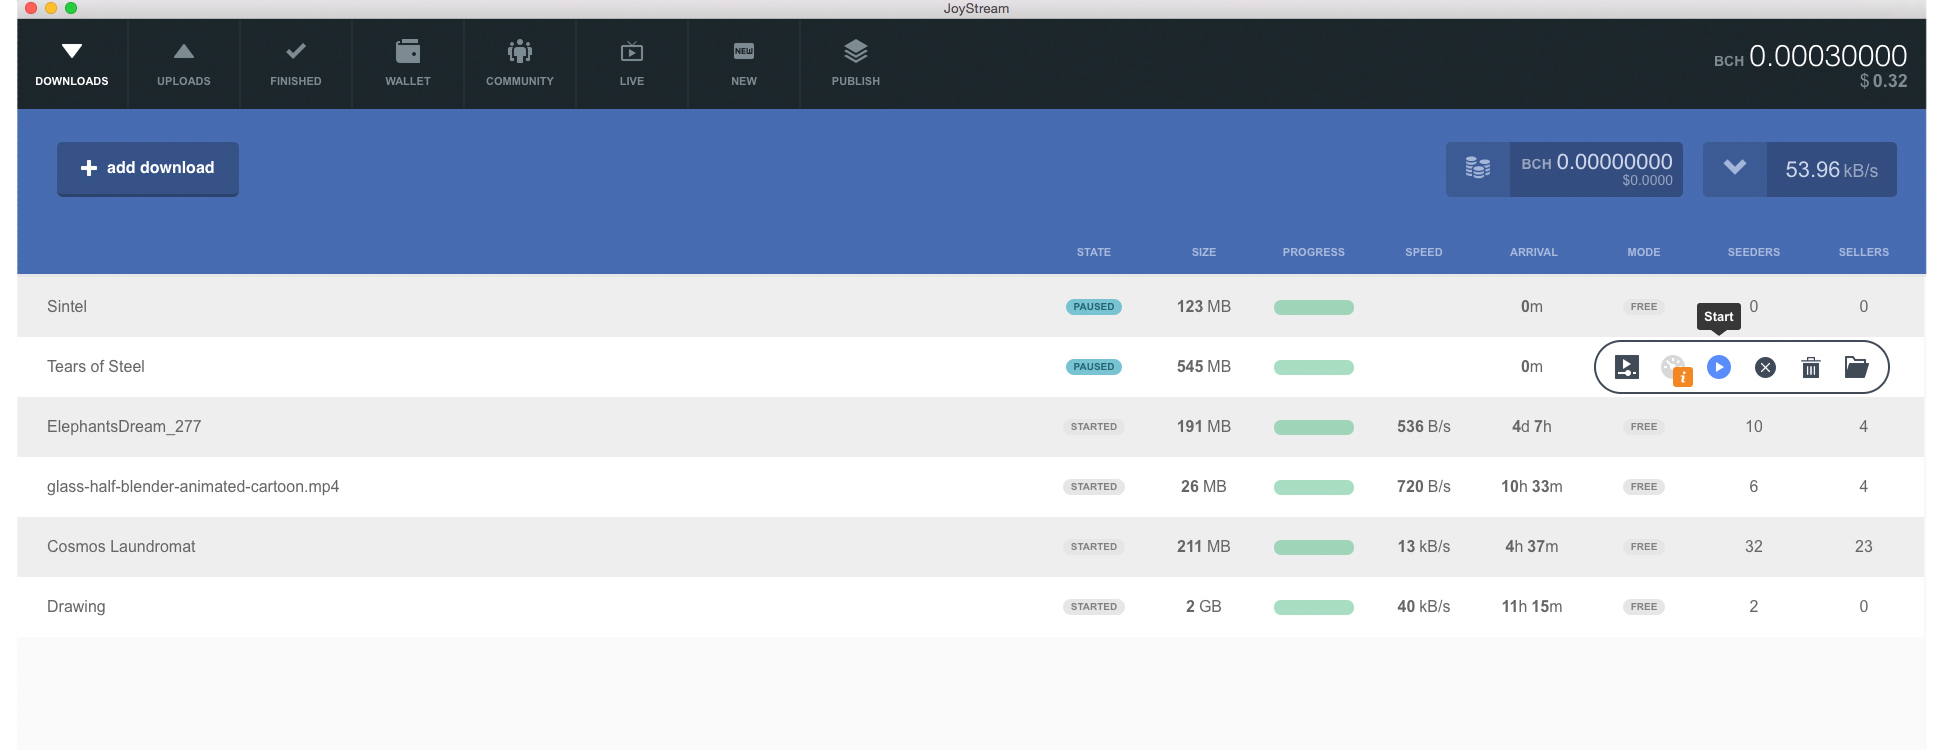Go to the Finished tab
This screenshot has height=750, width=1950.
point(296,64)
